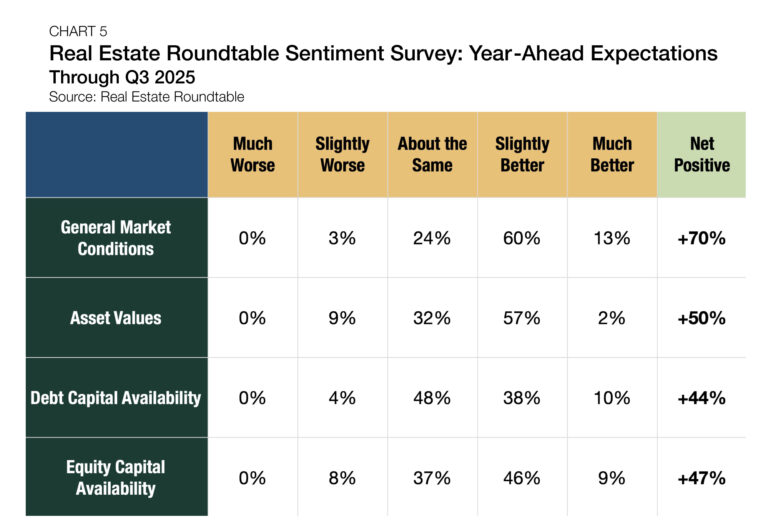Screen dimensions: 768x527
Task: Click the +70% net positive value
Action: click(701, 238)
